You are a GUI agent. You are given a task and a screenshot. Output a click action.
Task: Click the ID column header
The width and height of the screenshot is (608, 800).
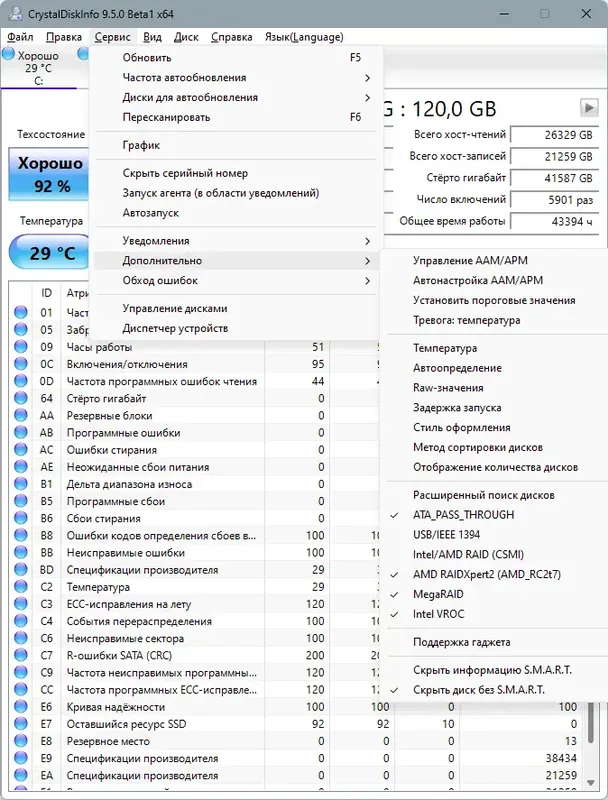pos(46,293)
